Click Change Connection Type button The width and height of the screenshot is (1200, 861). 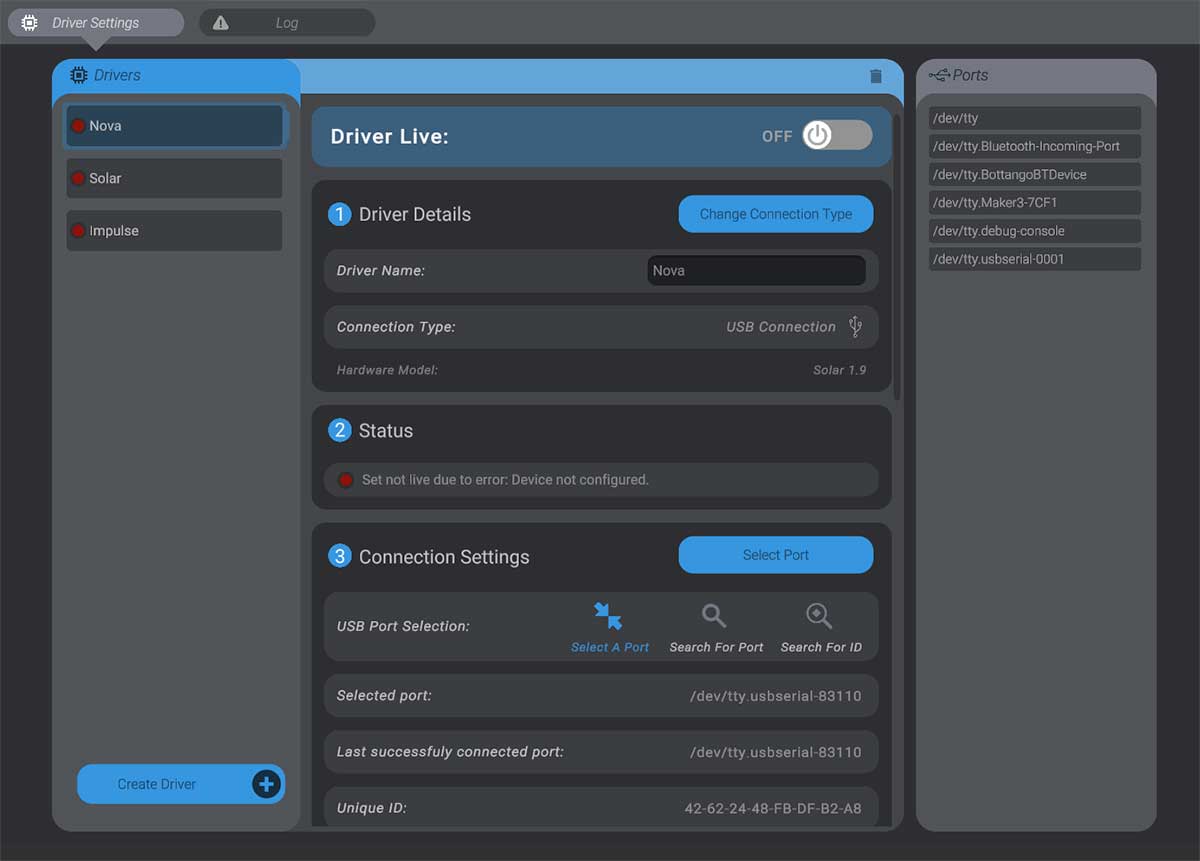(776, 214)
